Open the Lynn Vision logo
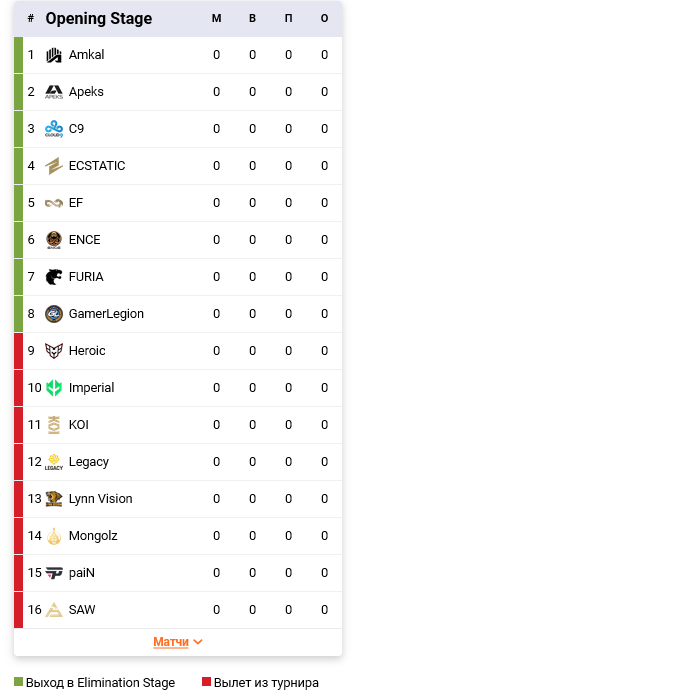The image size is (698, 695). tap(54, 499)
